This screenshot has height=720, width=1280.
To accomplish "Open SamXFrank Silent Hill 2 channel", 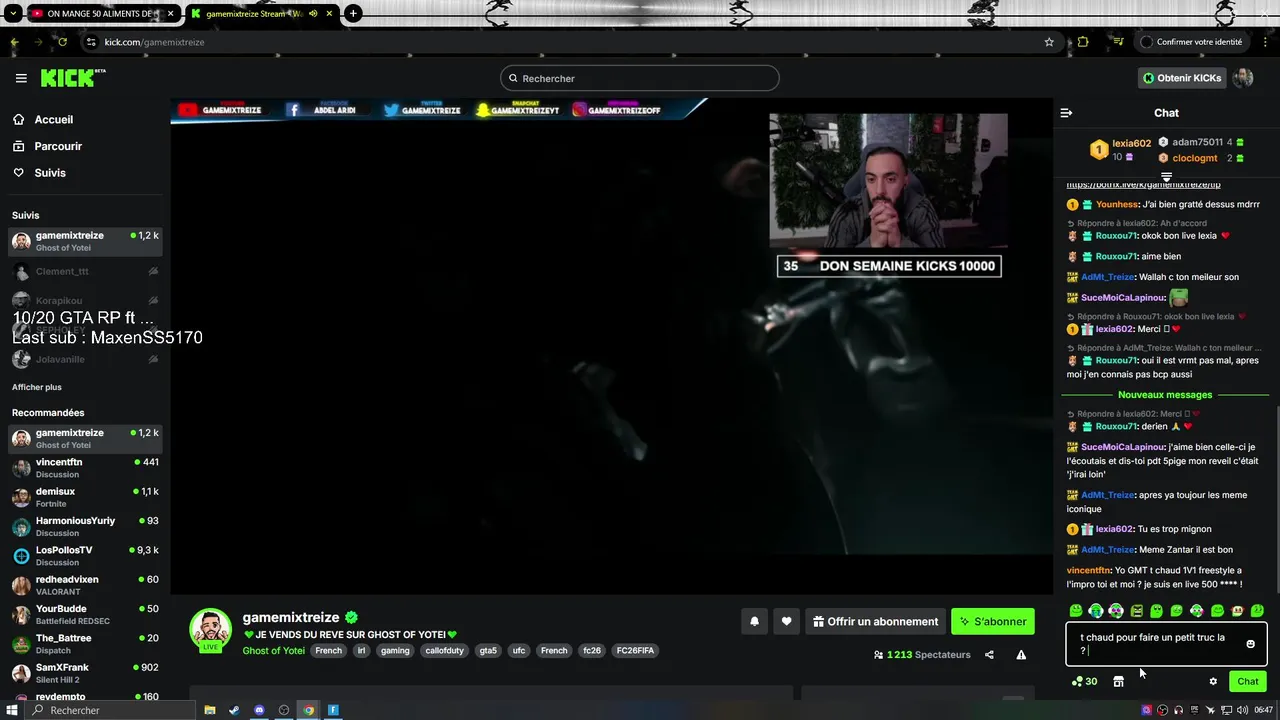I will (x=85, y=673).
